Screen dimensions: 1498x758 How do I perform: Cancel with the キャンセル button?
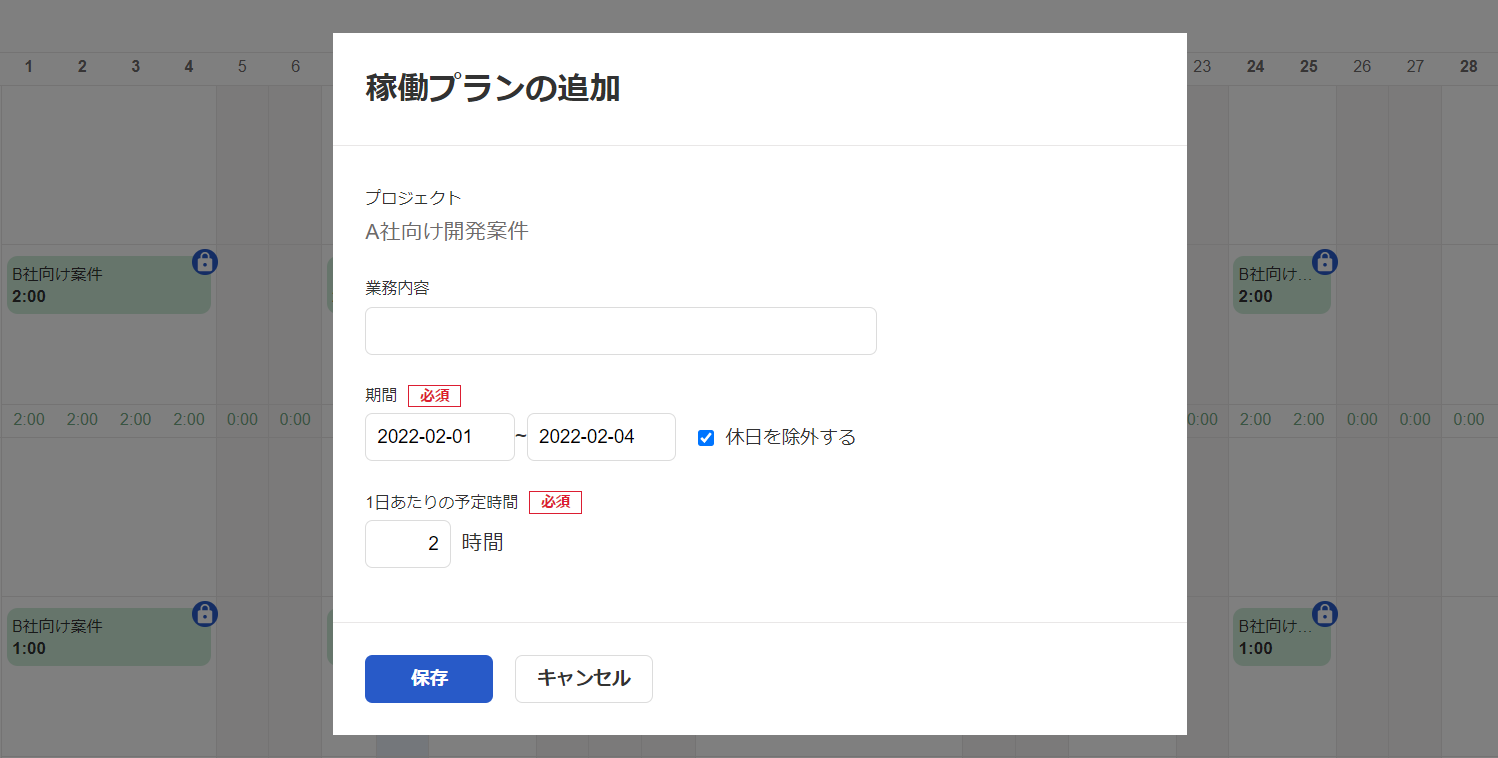click(x=584, y=679)
